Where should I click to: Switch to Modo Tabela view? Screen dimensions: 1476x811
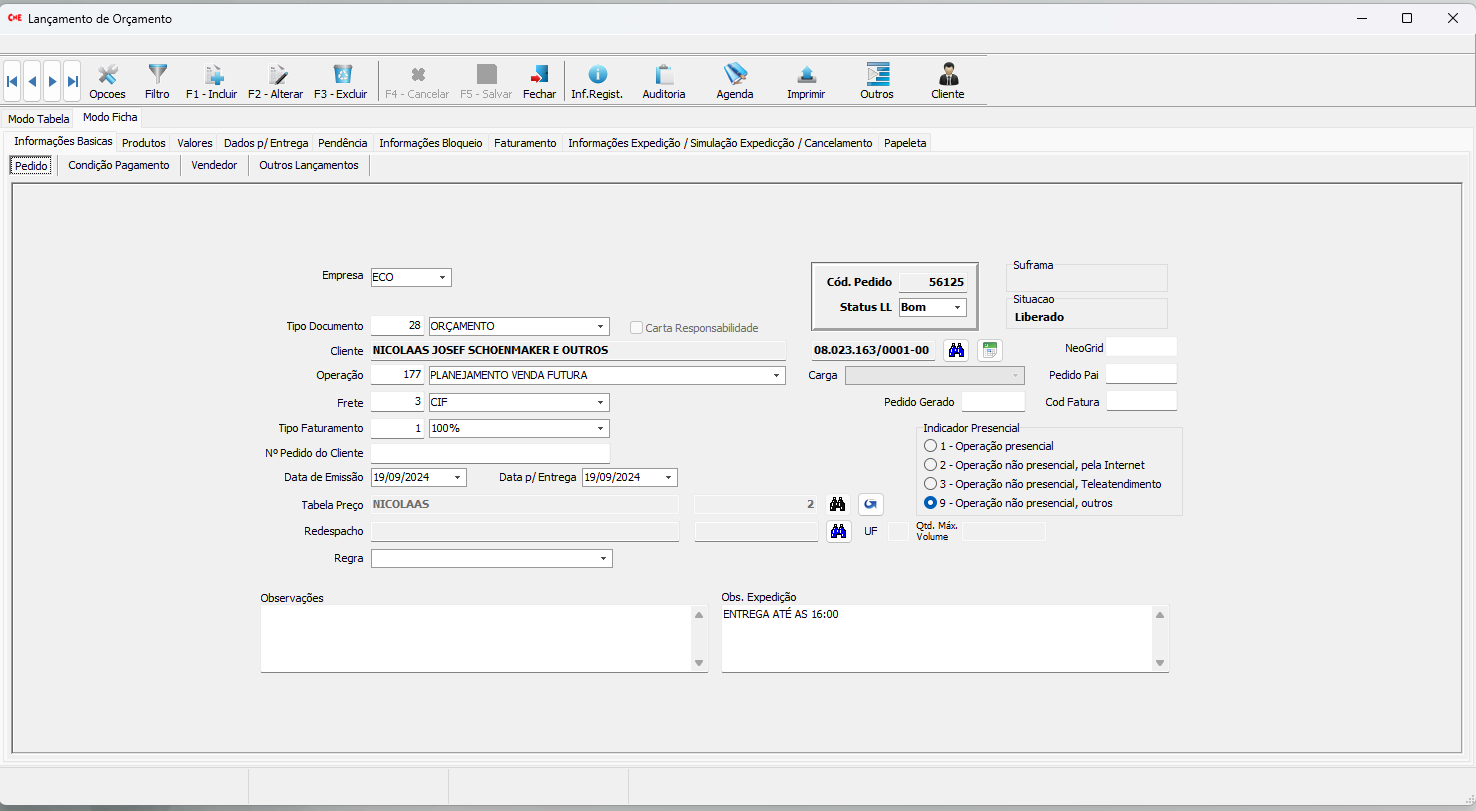coord(39,119)
